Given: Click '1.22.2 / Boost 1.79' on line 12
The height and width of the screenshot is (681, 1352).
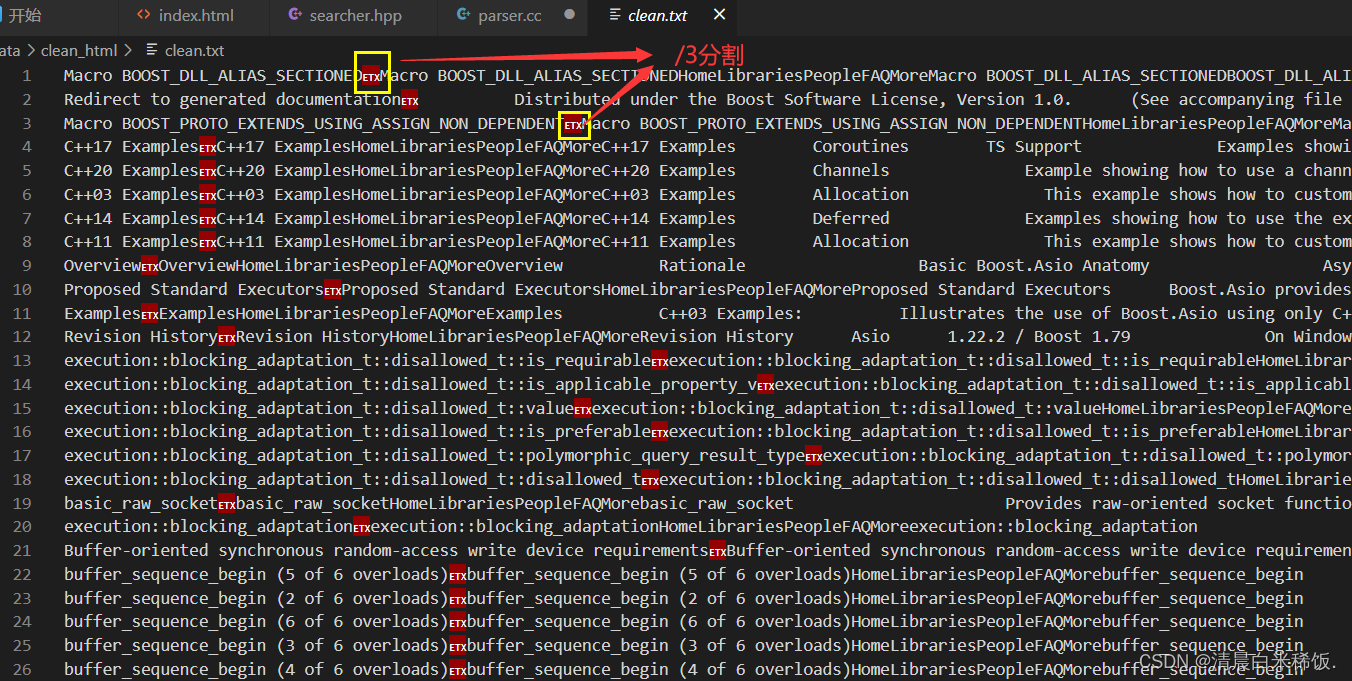Looking at the screenshot, I should [1039, 337].
